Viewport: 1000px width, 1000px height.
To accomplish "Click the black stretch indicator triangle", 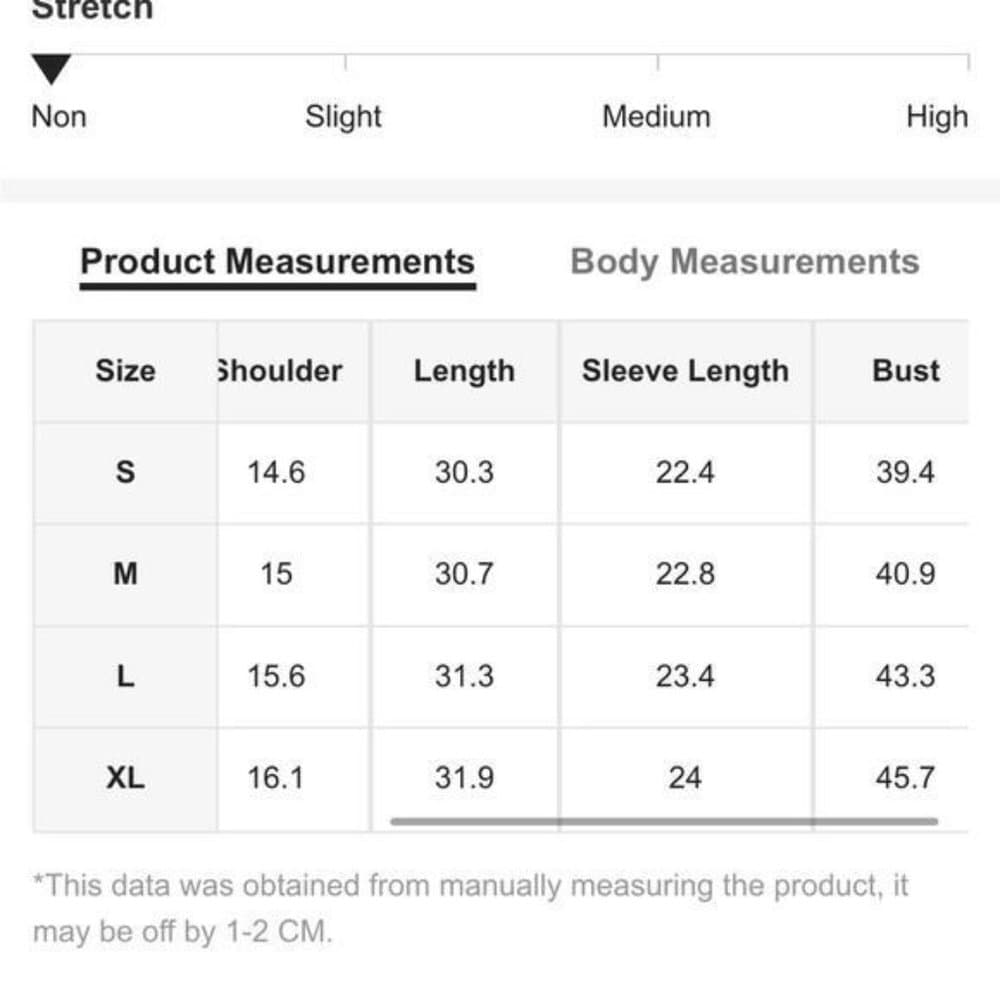I will (51, 70).
